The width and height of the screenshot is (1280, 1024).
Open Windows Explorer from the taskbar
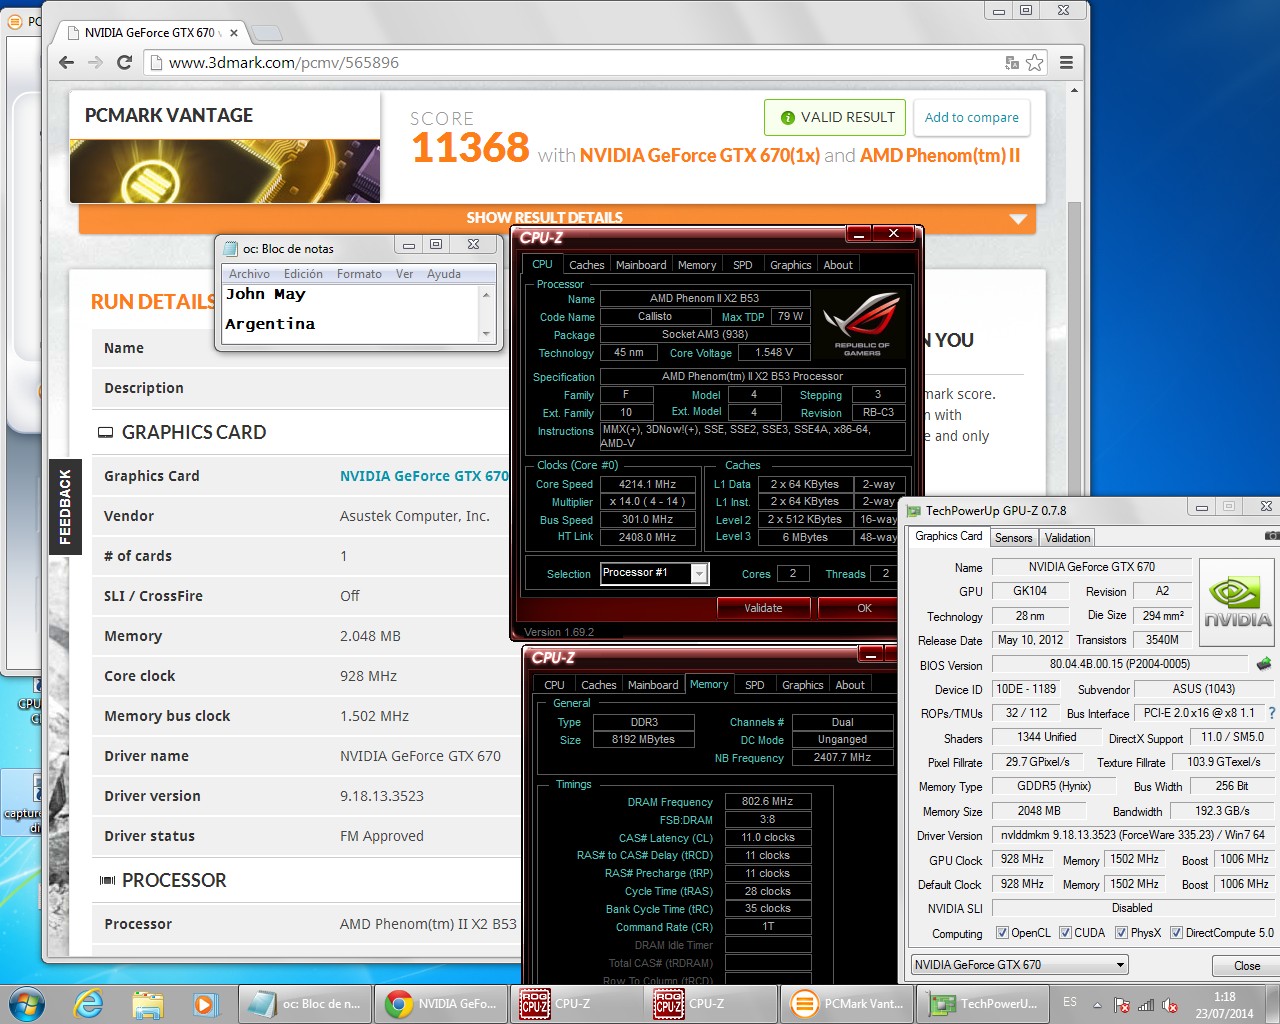point(147,1003)
